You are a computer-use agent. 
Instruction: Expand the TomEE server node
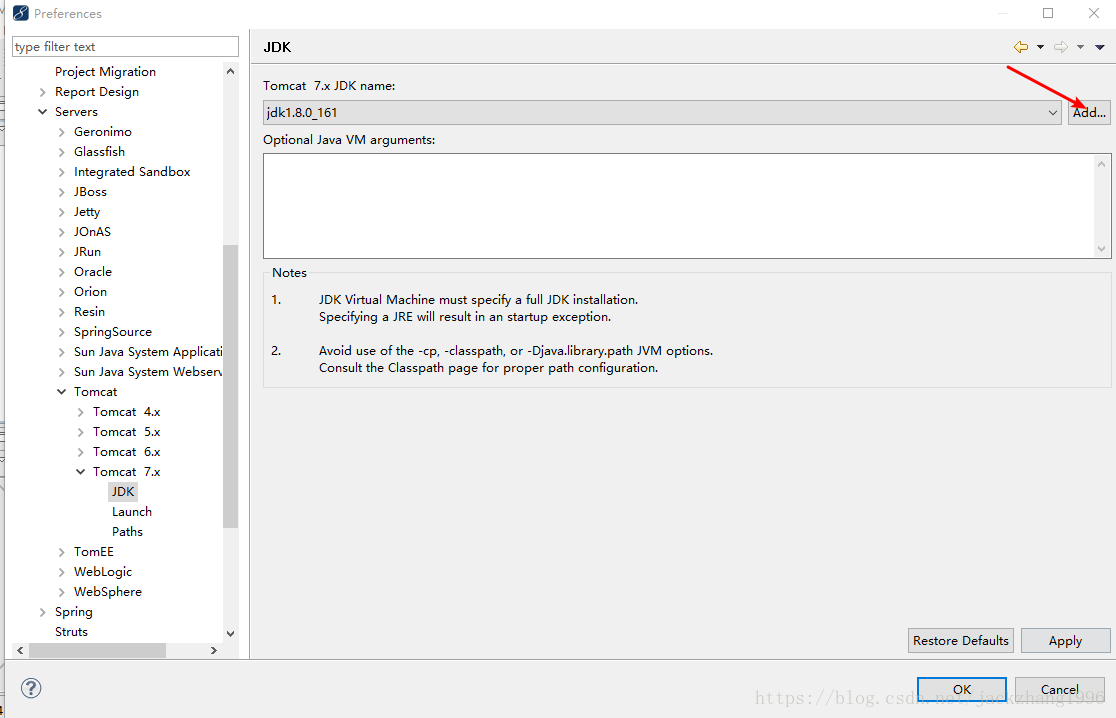pyautogui.click(x=61, y=551)
